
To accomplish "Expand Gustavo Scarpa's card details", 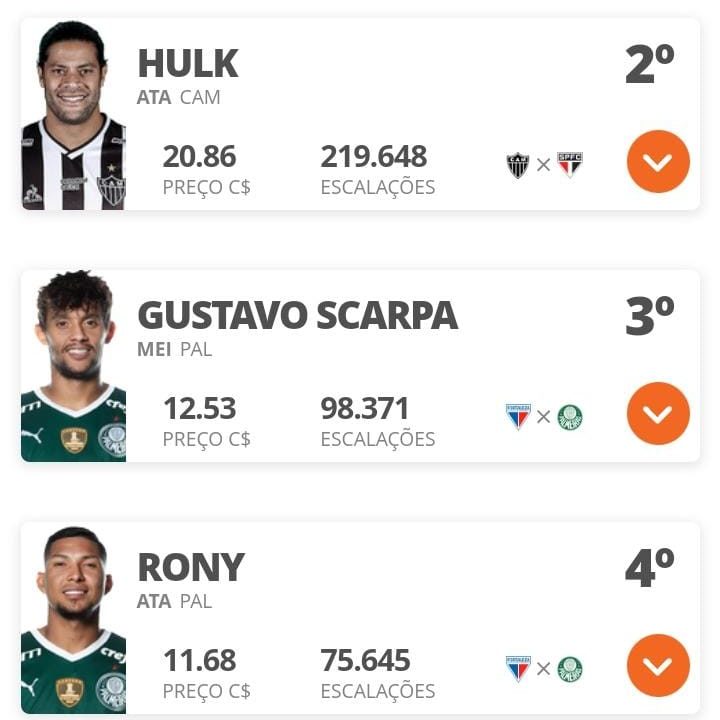I will pos(658,413).
